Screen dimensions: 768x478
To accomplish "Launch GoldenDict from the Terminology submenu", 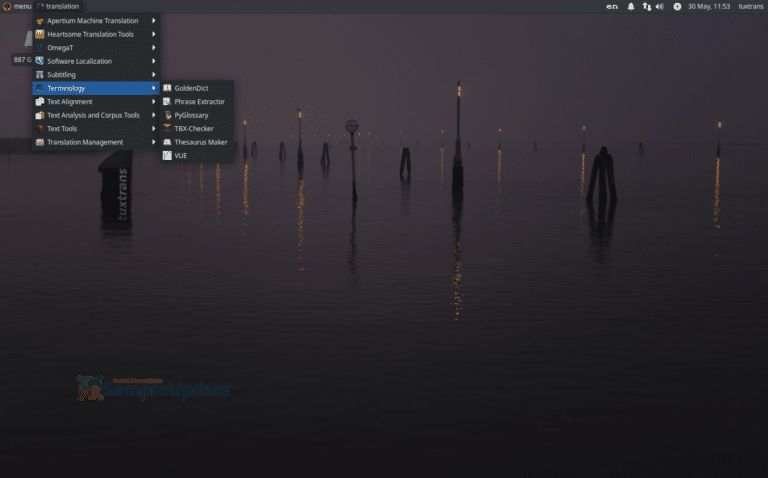I will point(197,88).
